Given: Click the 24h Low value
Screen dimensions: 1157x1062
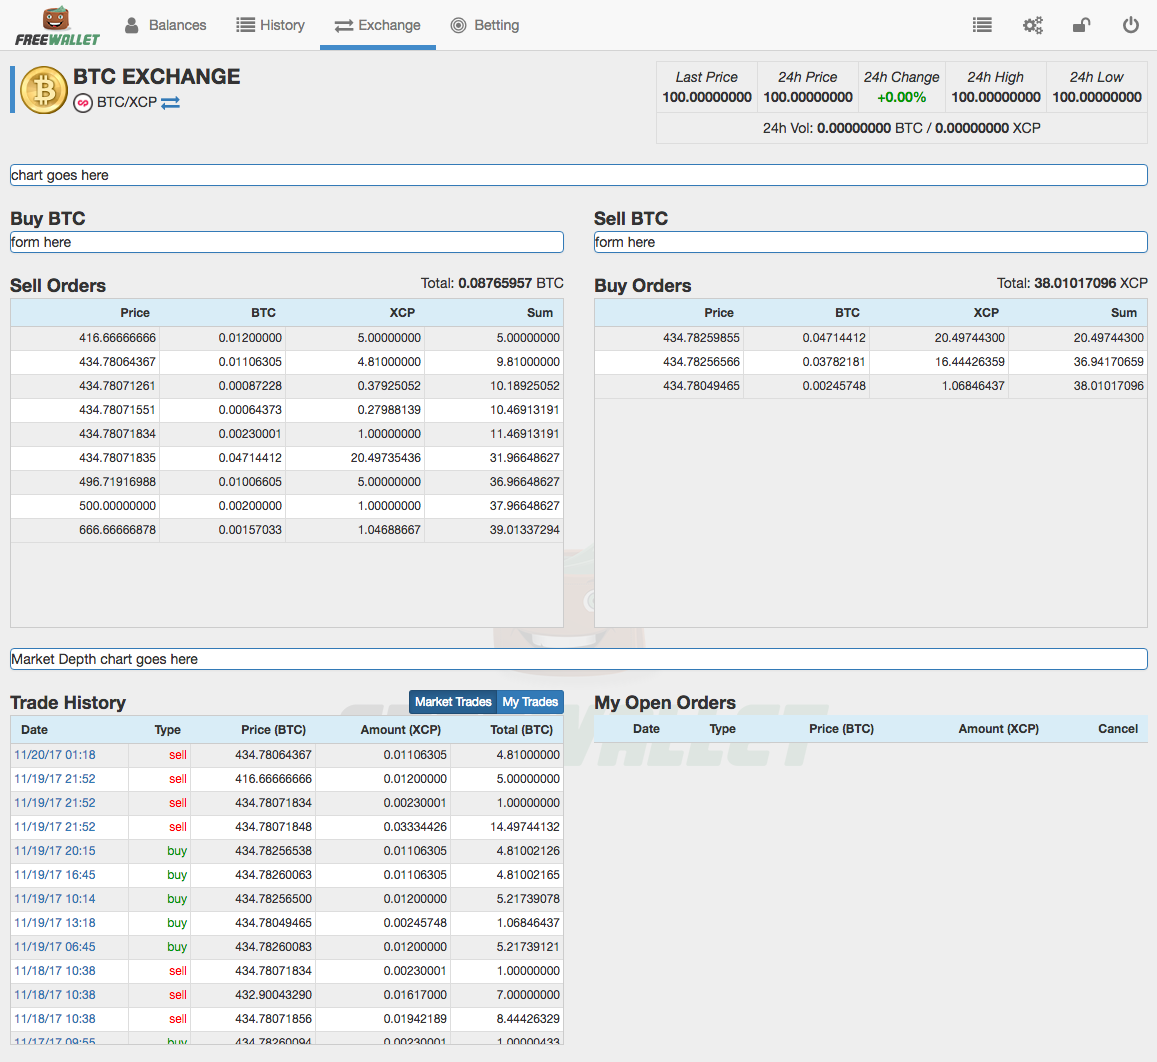Looking at the screenshot, I should [x=1096, y=97].
